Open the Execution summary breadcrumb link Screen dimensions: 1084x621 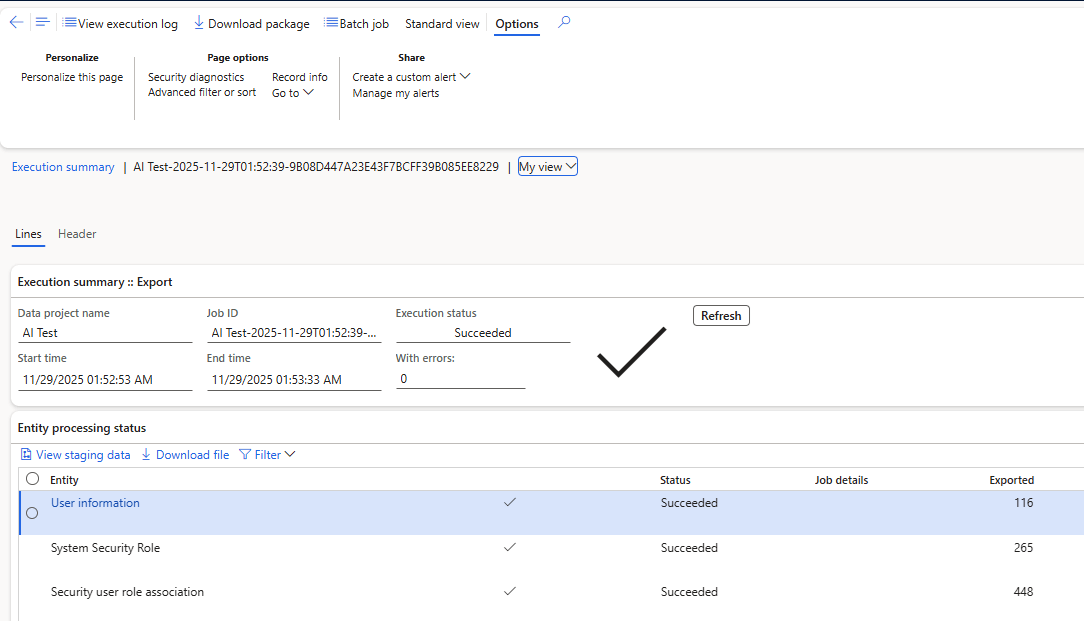63,167
